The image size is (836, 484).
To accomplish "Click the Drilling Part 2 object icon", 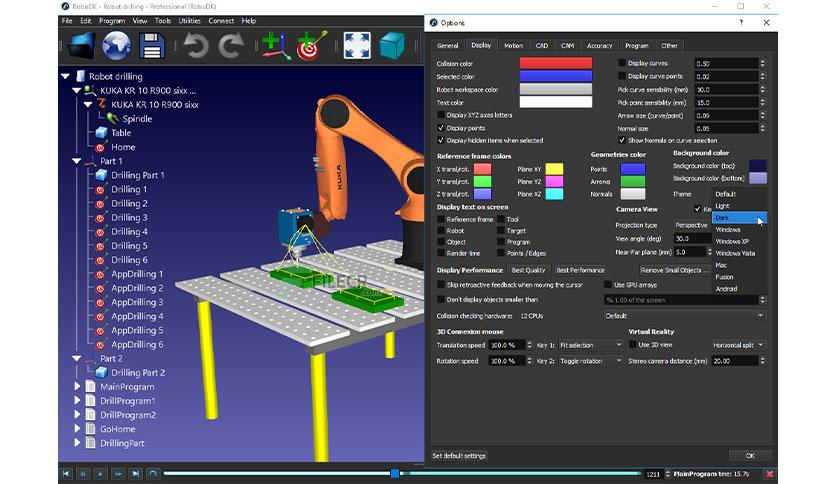I will [101, 373].
